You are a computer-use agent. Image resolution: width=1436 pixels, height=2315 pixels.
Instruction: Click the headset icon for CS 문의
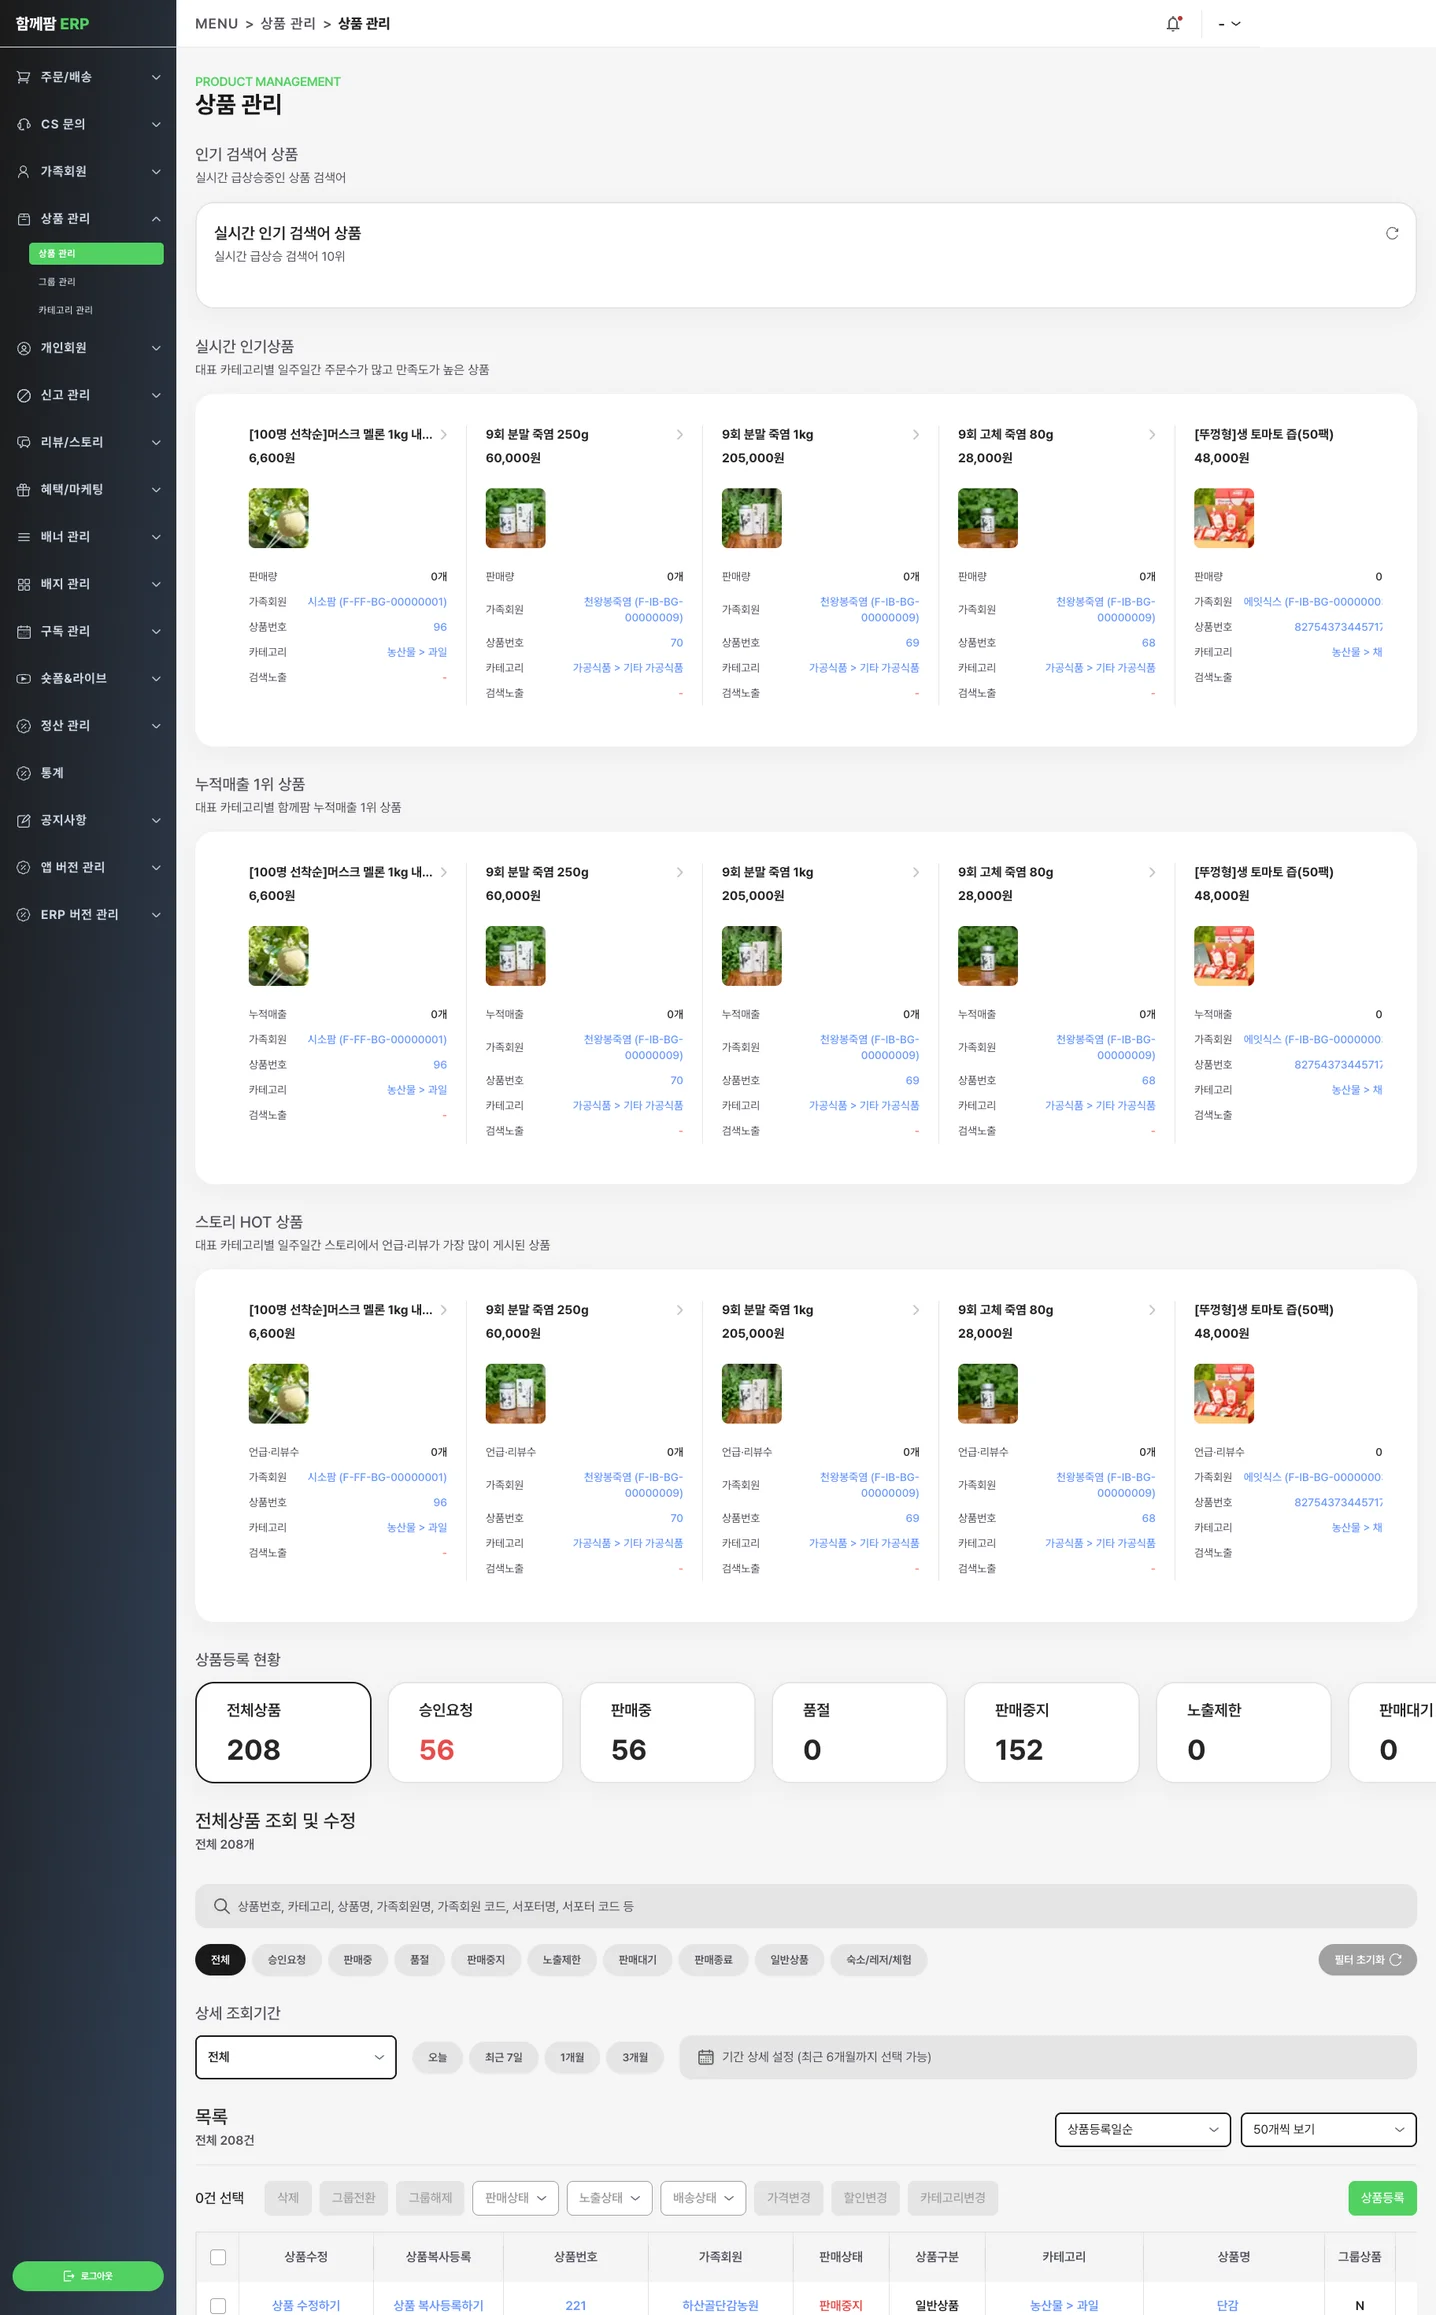[24, 124]
